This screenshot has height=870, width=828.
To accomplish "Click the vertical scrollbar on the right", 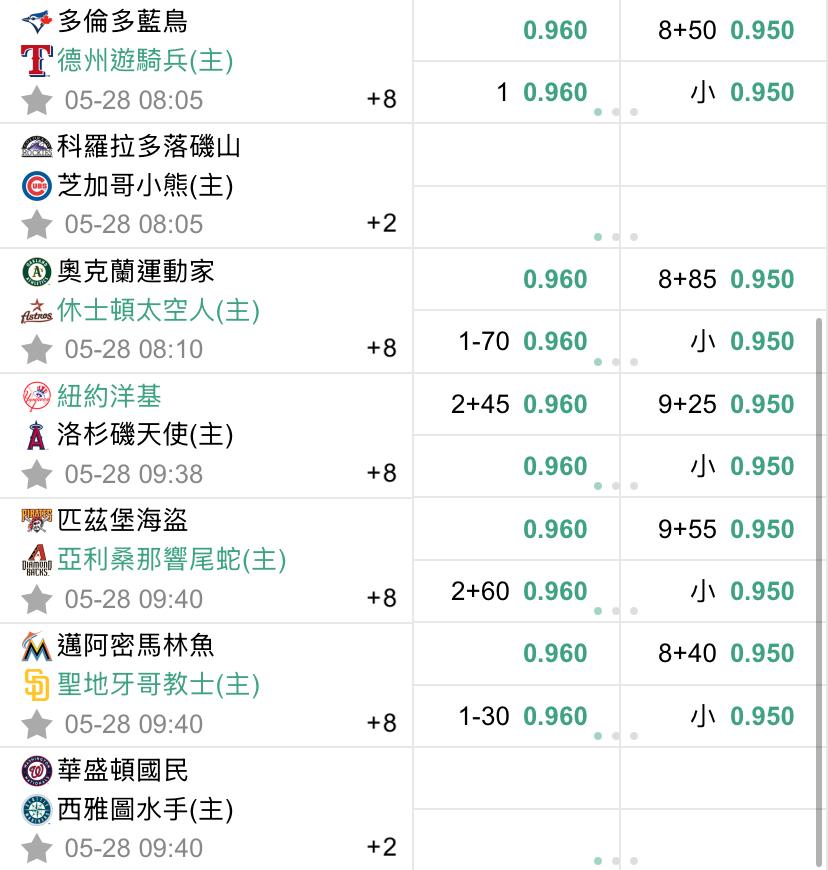I will coord(819,591).
